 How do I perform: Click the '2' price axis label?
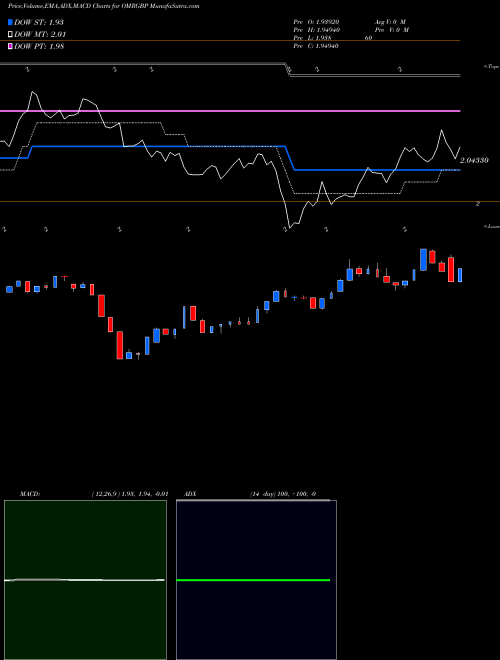point(478,204)
